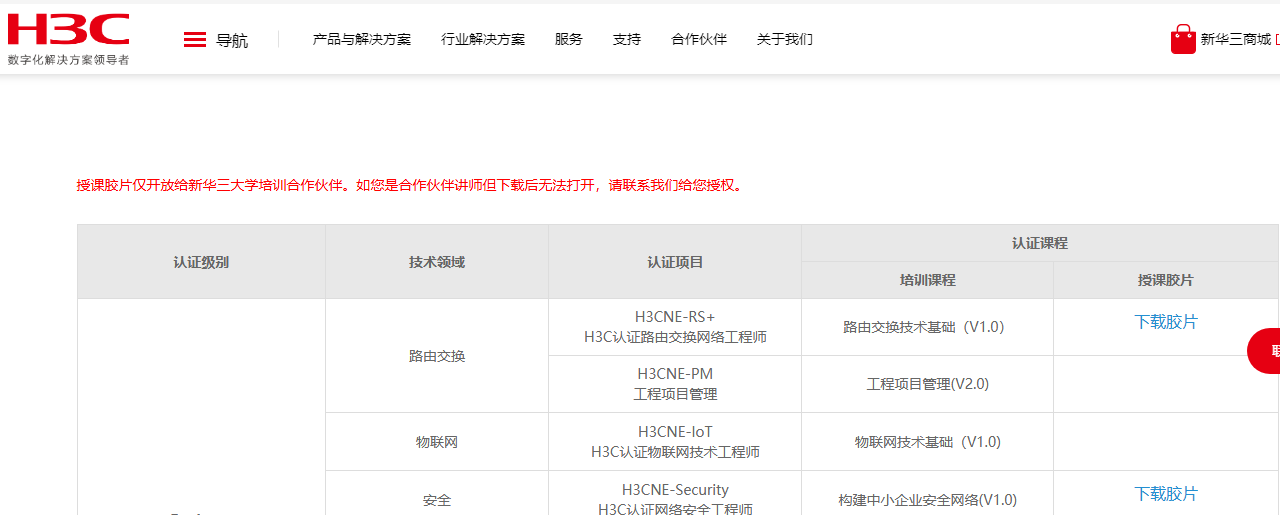
Task: Download slides for 构建中小企业安全网络 course
Action: point(1166,494)
